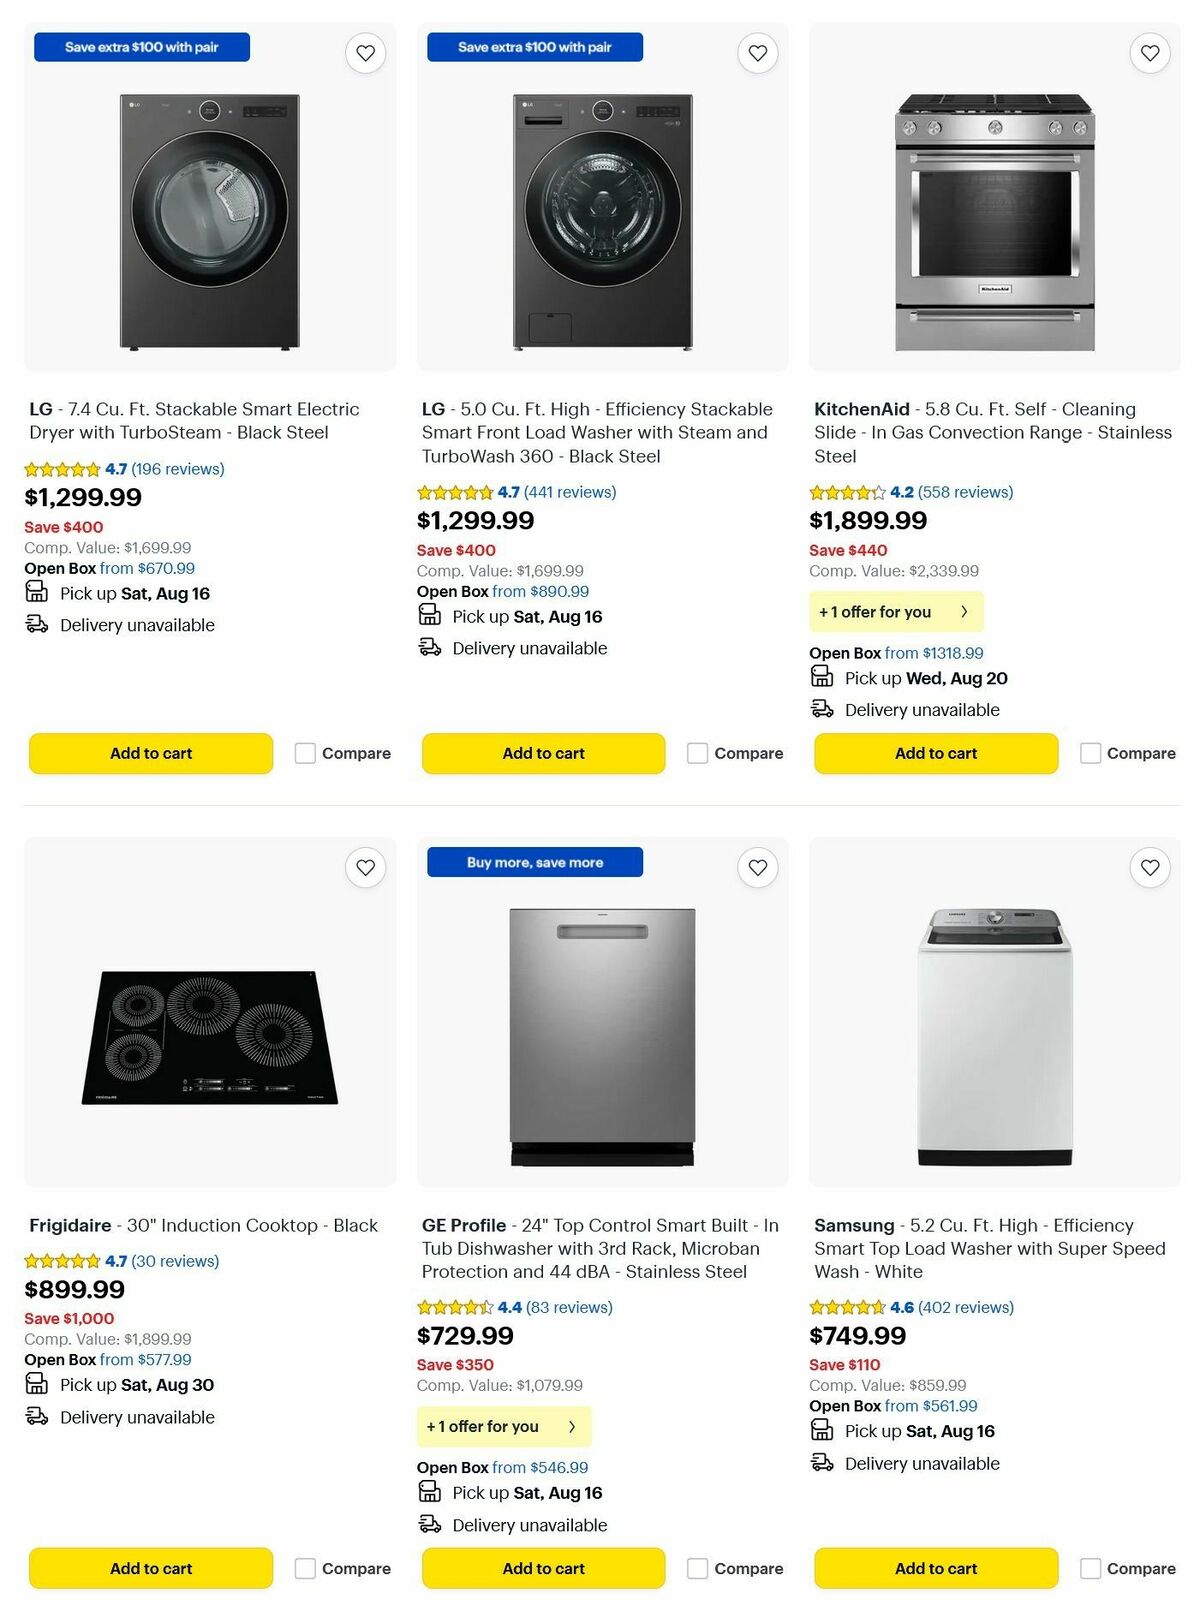
Task: Expand the +1 offer on the GE dishwasher
Action: [503, 1426]
